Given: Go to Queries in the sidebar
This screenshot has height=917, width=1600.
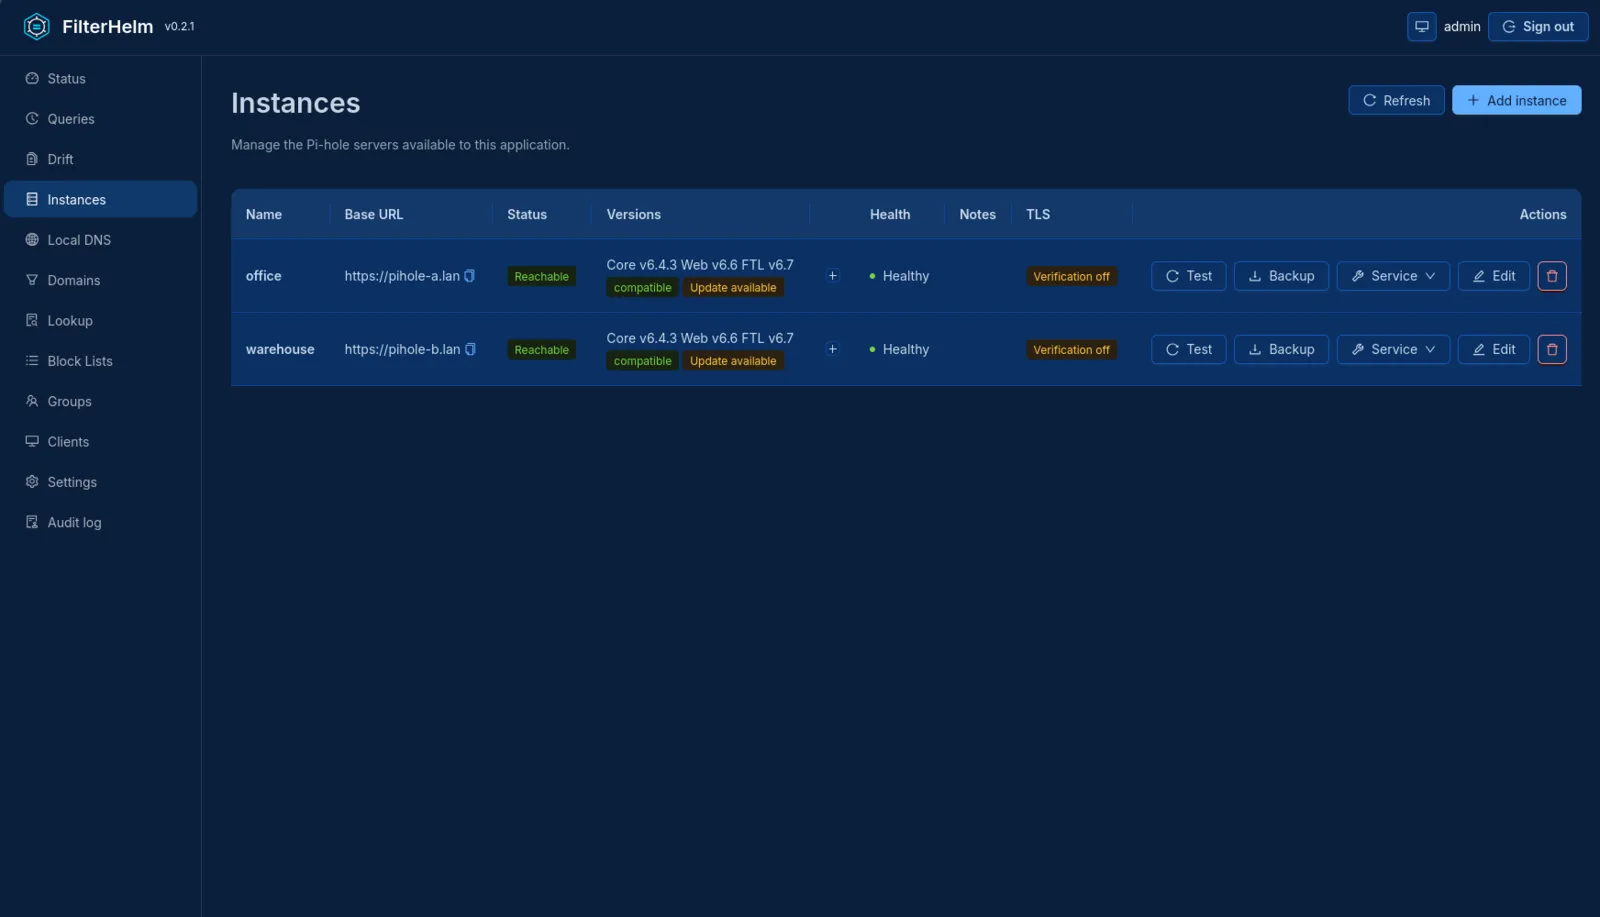Looking at the screenshot, I should pos(100,119).
